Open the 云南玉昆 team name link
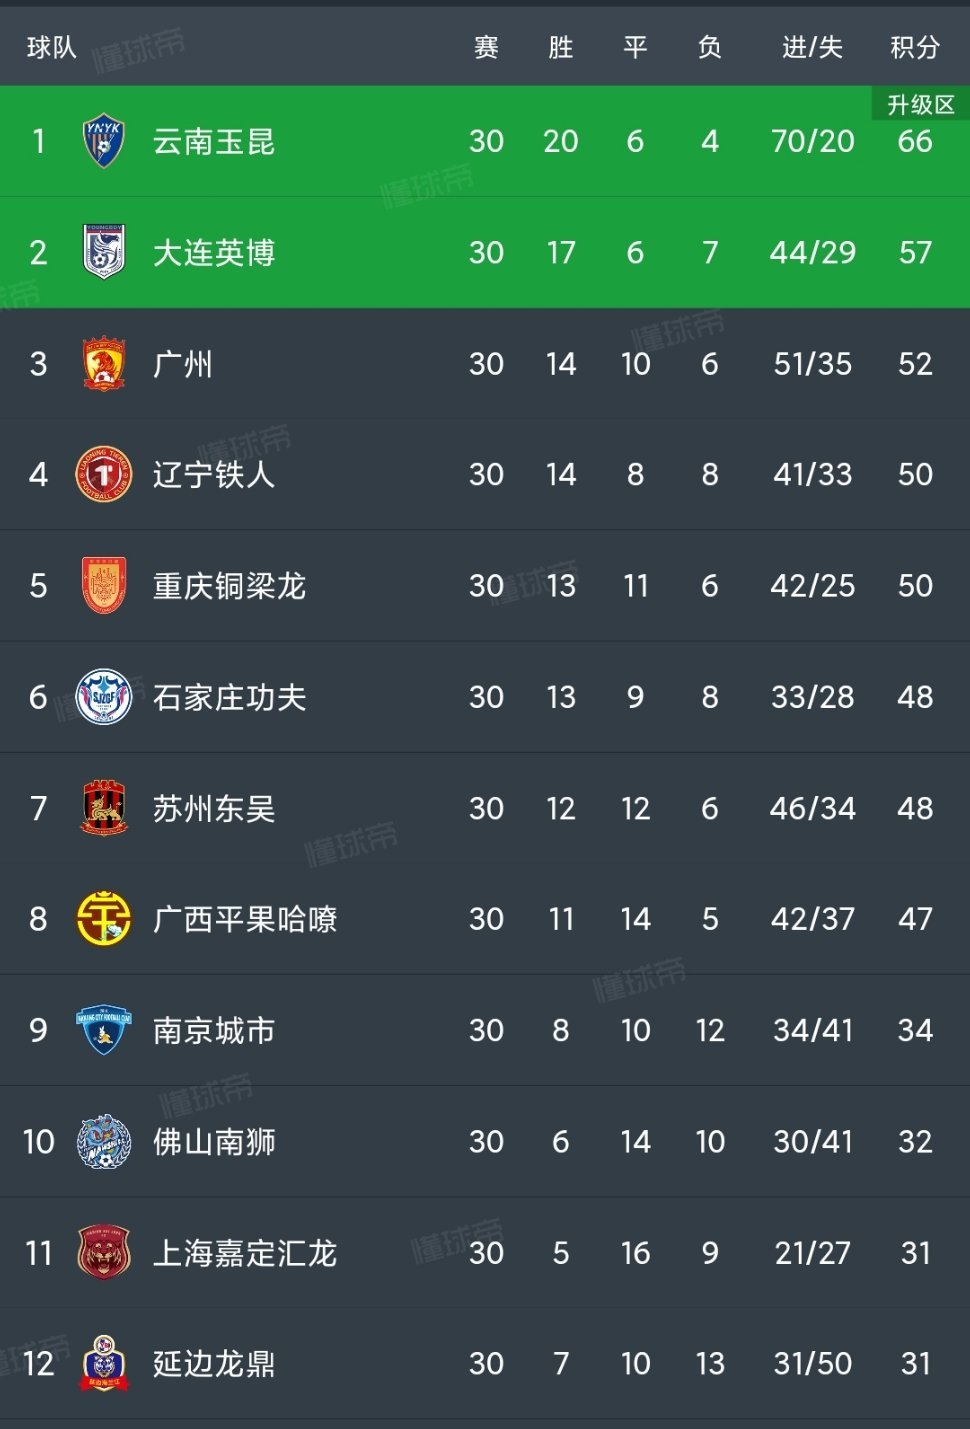Viewport: 970px width, 1429px height. pos(214,141)
